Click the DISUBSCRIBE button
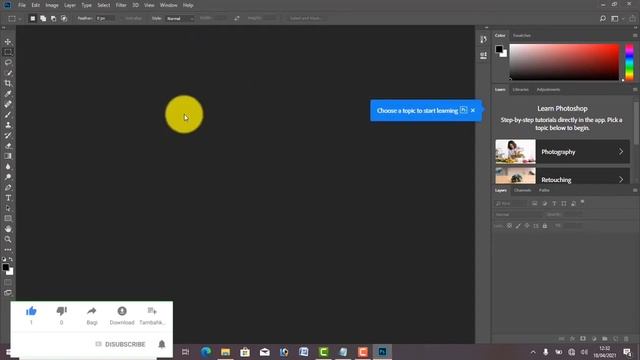Screen dimensions: 640x360 point(125,344)
